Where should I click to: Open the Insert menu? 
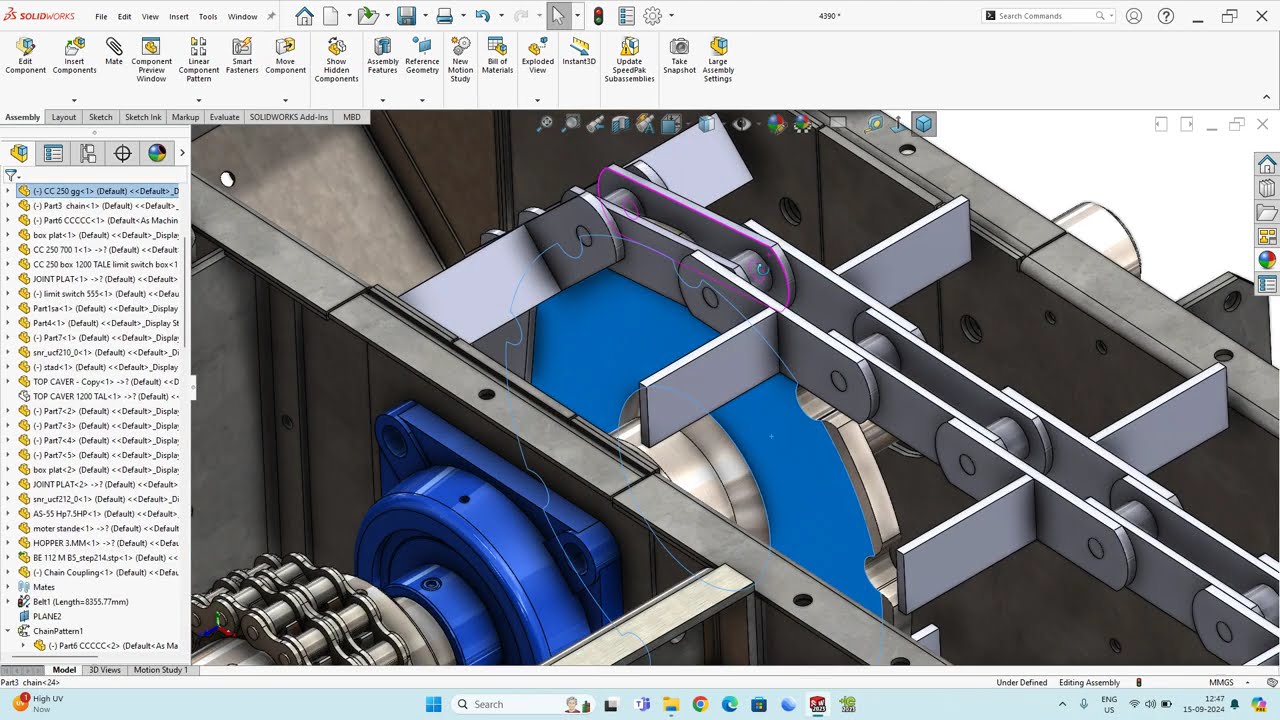[179, 17]
